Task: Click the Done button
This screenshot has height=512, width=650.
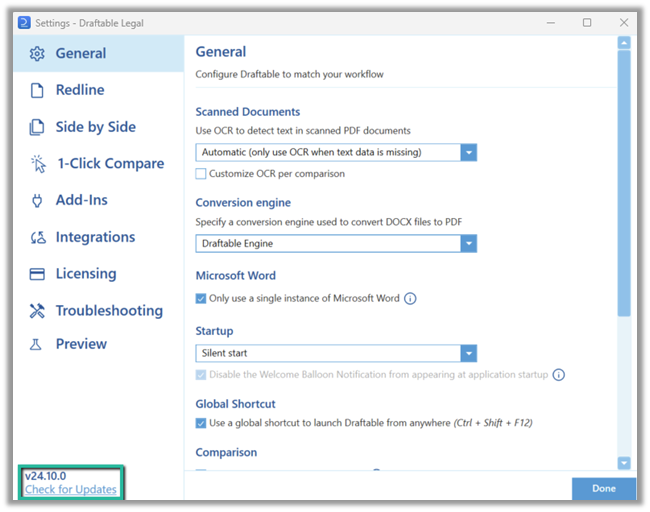Action: [604, 489]
